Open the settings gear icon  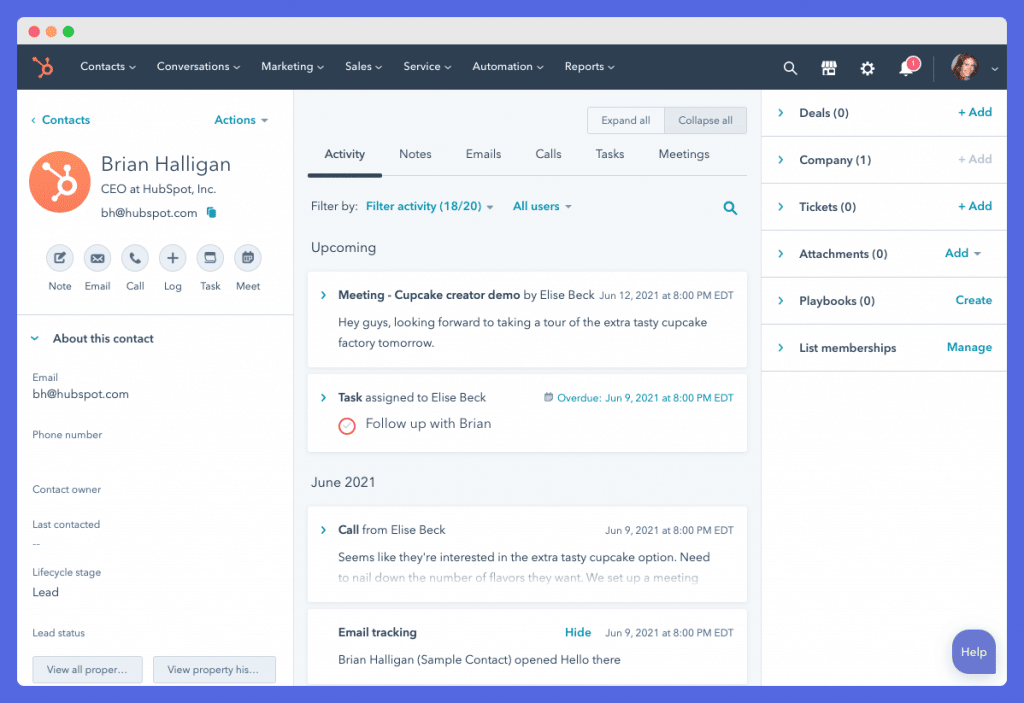(x=867, y=68)
